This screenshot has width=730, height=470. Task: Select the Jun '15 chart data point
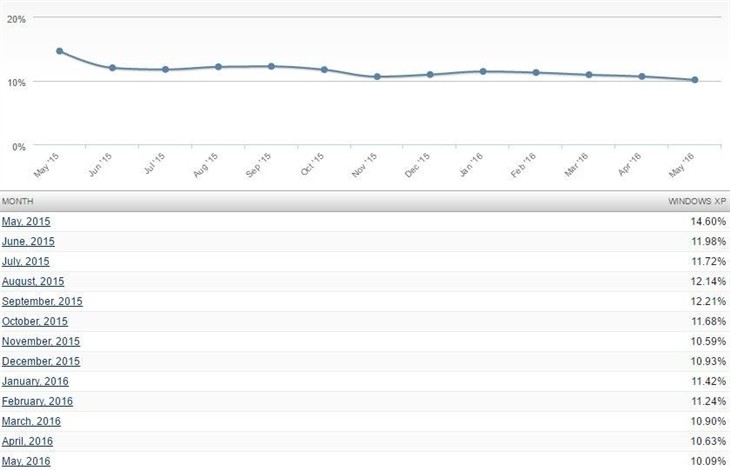coord(113,68)
